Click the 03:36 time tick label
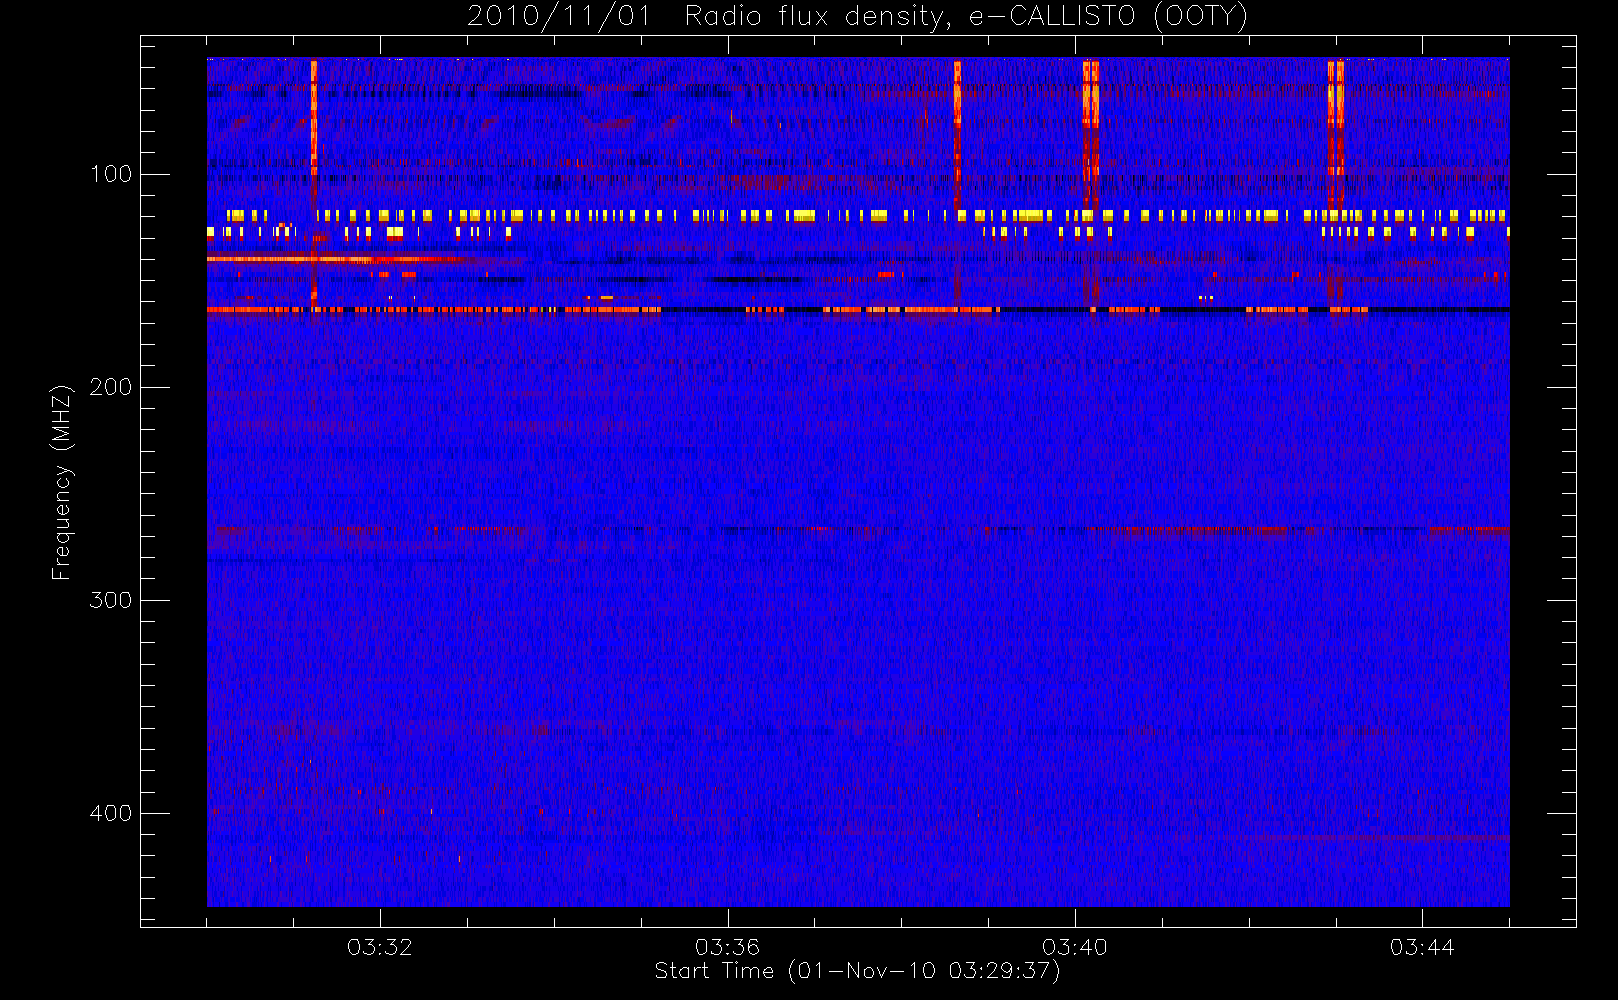The width and height of the screenshot is (1618, 1000). (728, 947)
